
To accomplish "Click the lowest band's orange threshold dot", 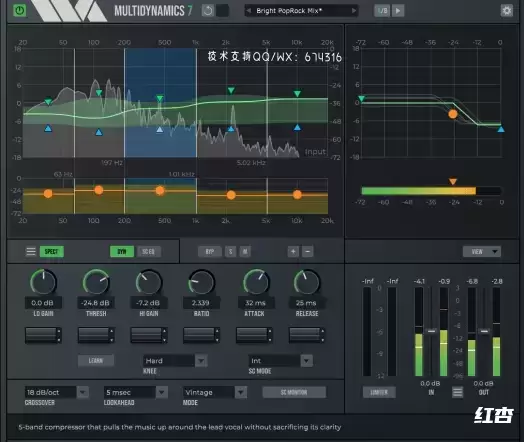I will pos(48,193).
